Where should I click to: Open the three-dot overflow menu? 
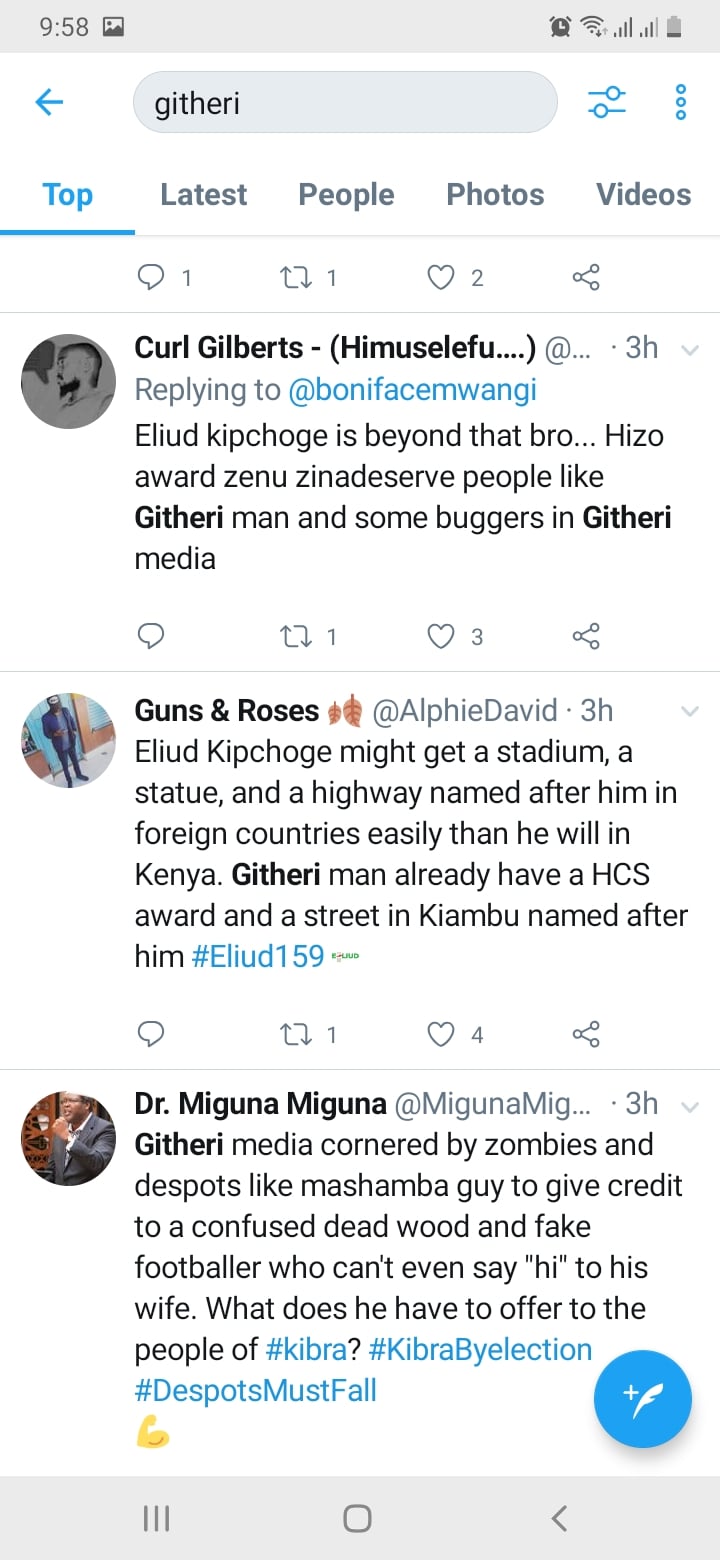(x=681, y=102)
